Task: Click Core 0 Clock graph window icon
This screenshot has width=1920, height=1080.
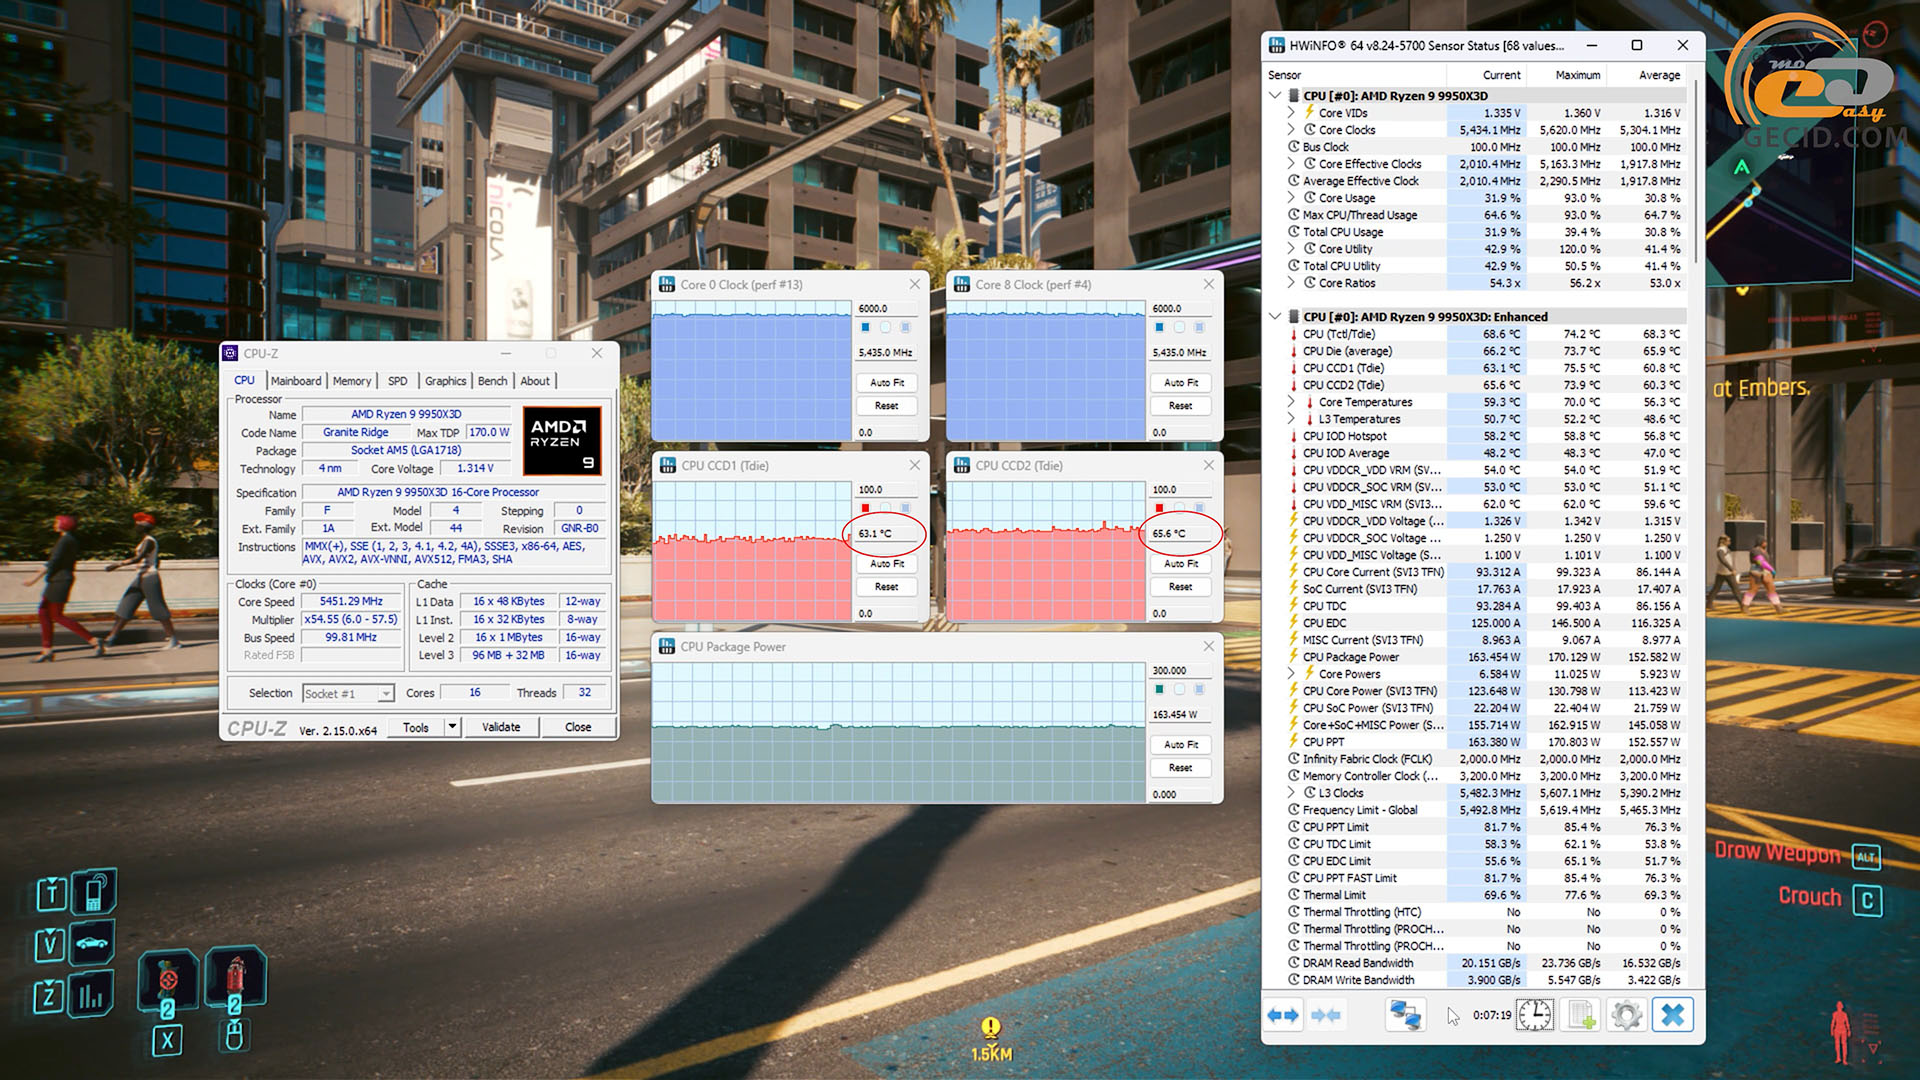Action: pos(667,285)
